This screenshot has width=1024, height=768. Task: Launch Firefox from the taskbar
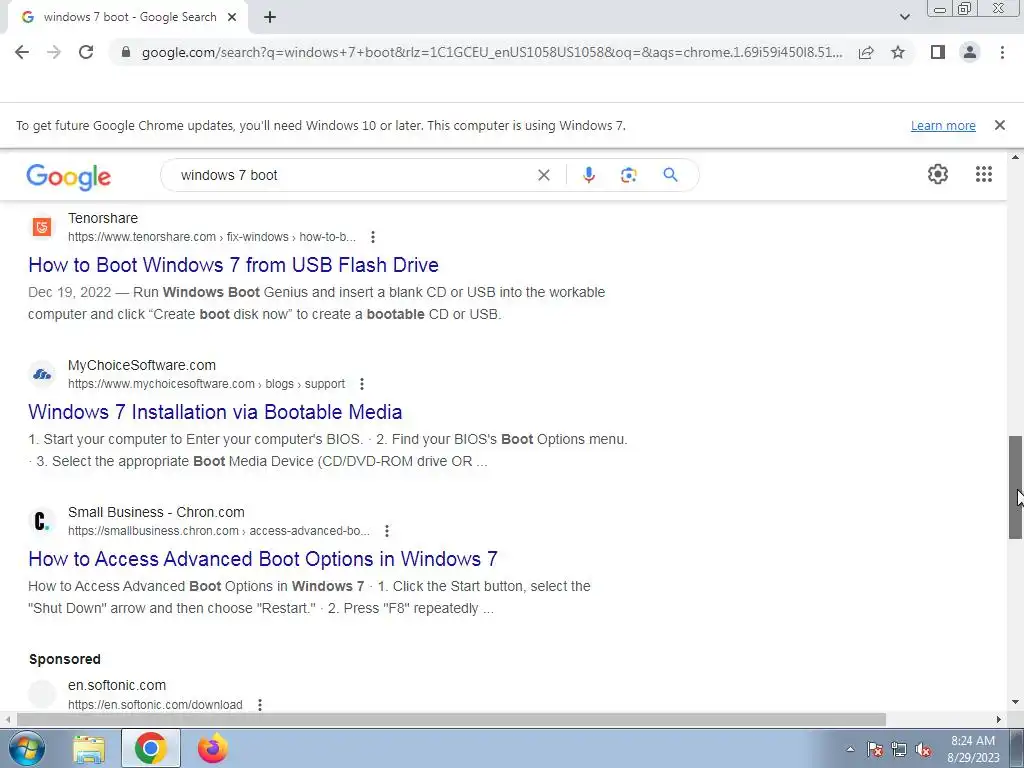coord(213,749)
